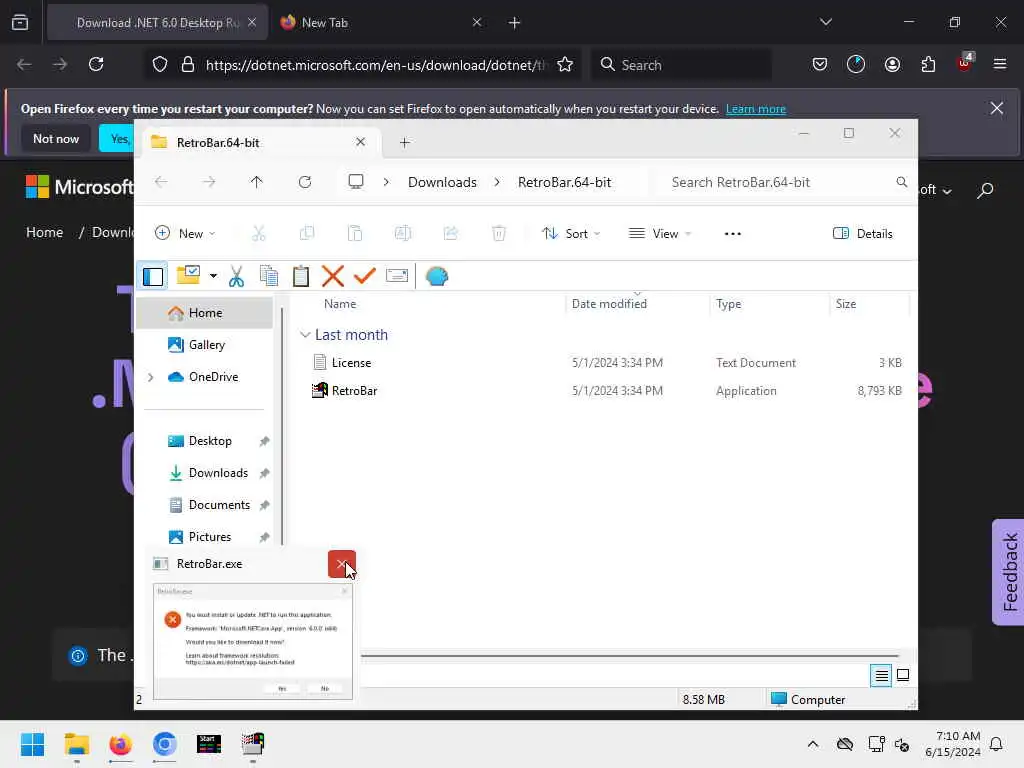Open Desktop in Quick access
Screen dimensions: 1024x768
pos(210,441)
